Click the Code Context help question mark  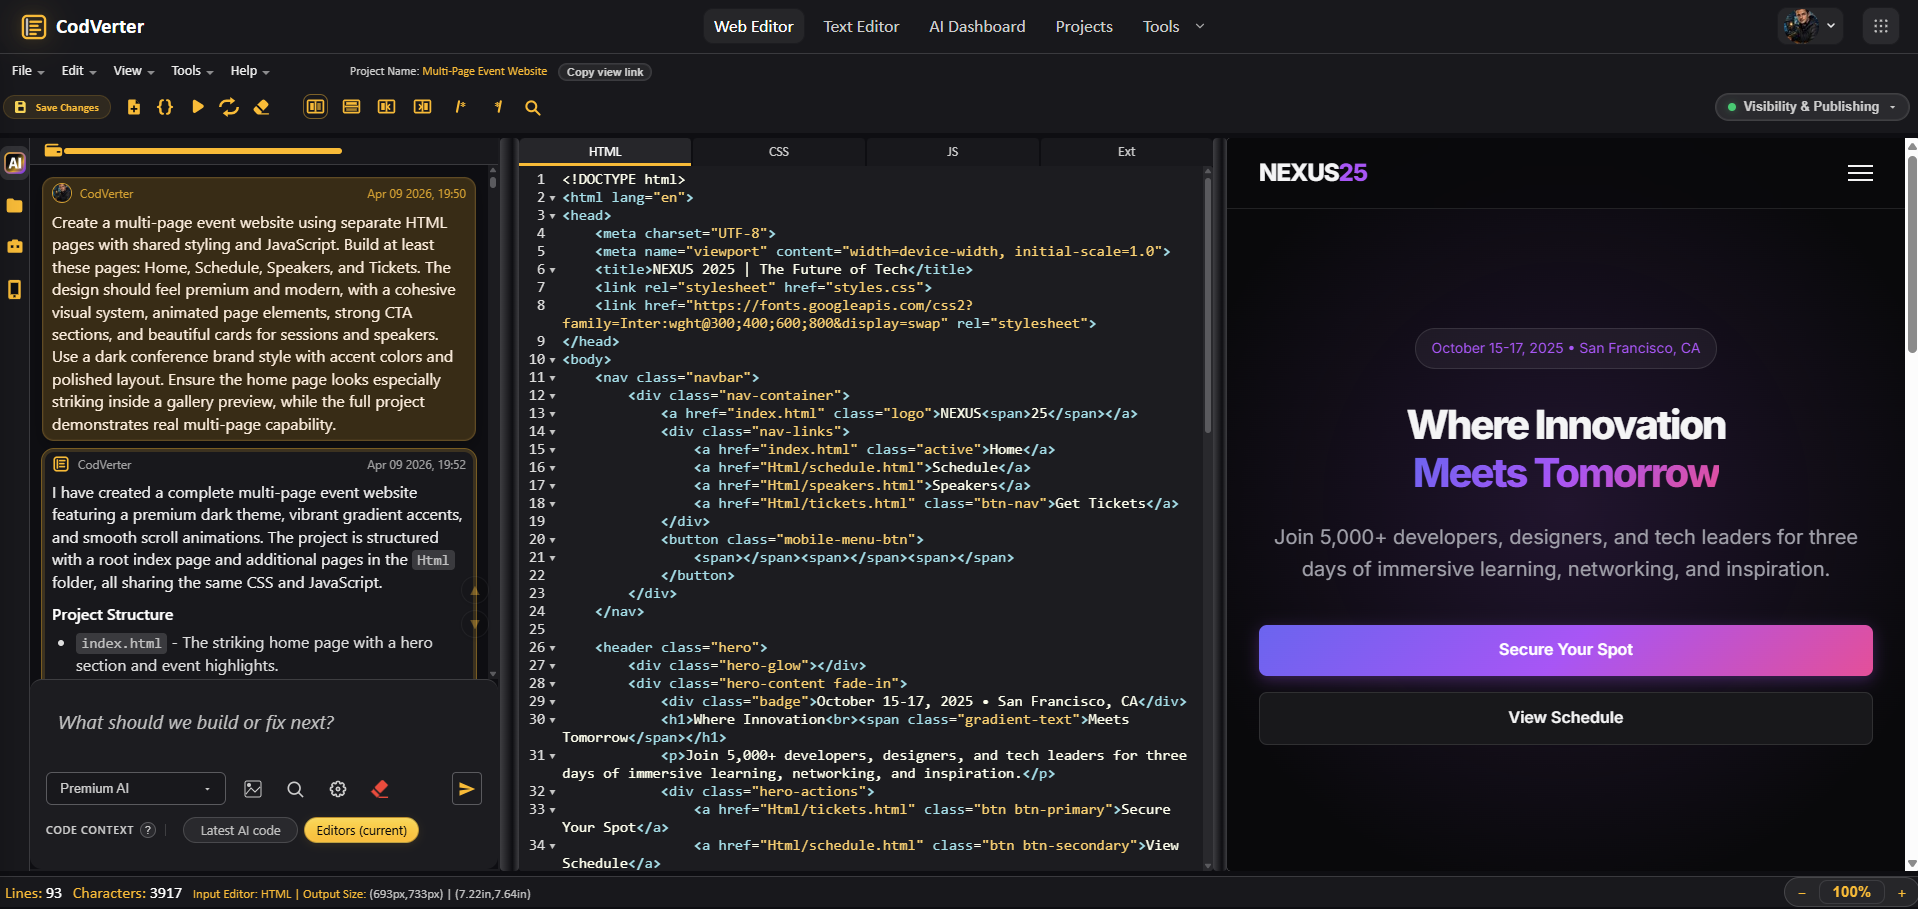(148, 830)
